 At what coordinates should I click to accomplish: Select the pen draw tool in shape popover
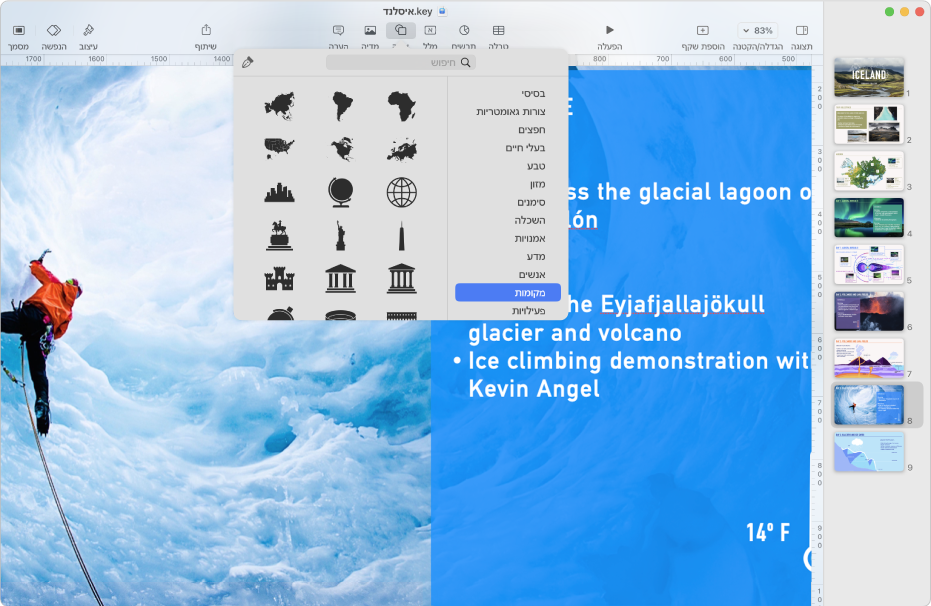point(248,62)
